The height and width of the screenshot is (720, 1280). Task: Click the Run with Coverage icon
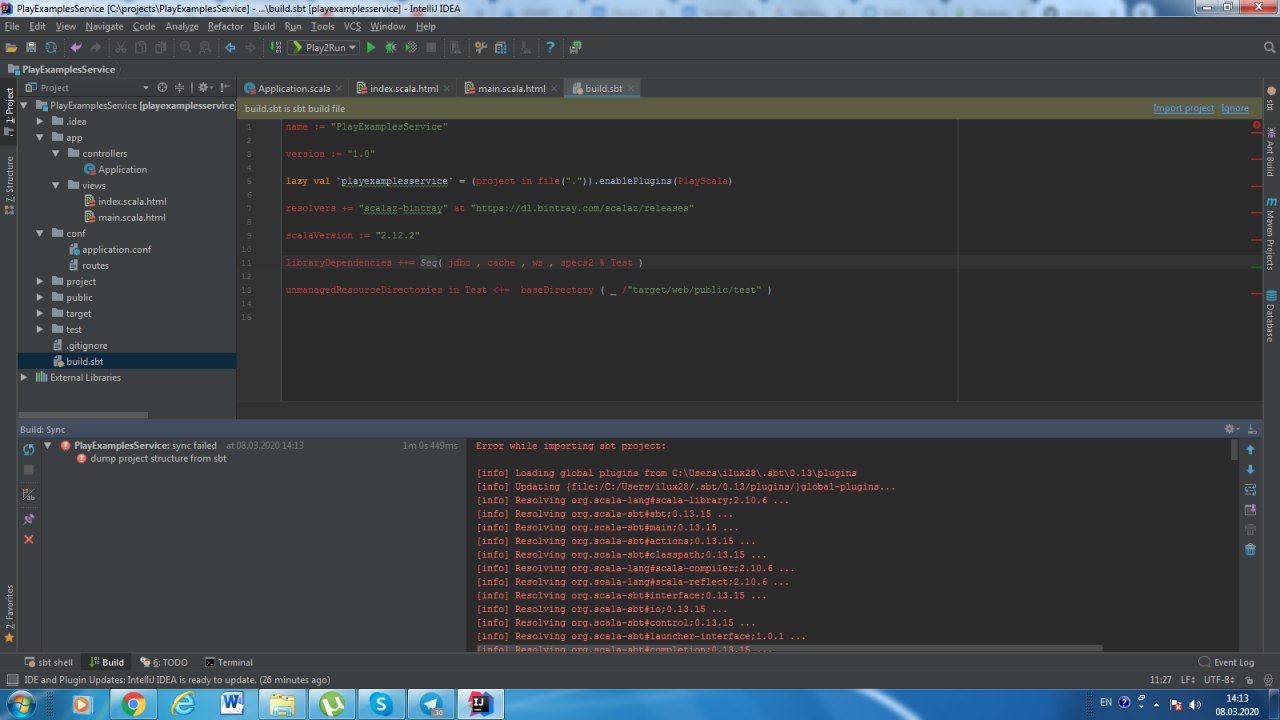411,47
